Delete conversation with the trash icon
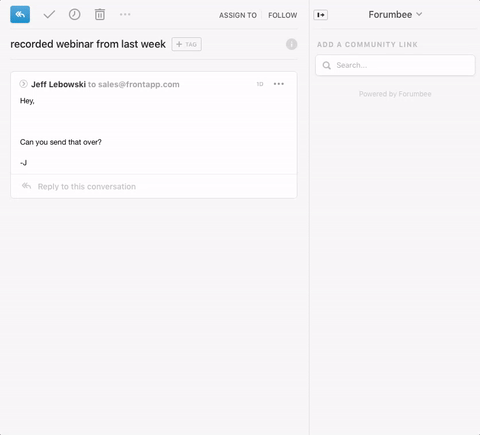The height and width of the screenshot is (435, 480). click(x=100, y=14)
